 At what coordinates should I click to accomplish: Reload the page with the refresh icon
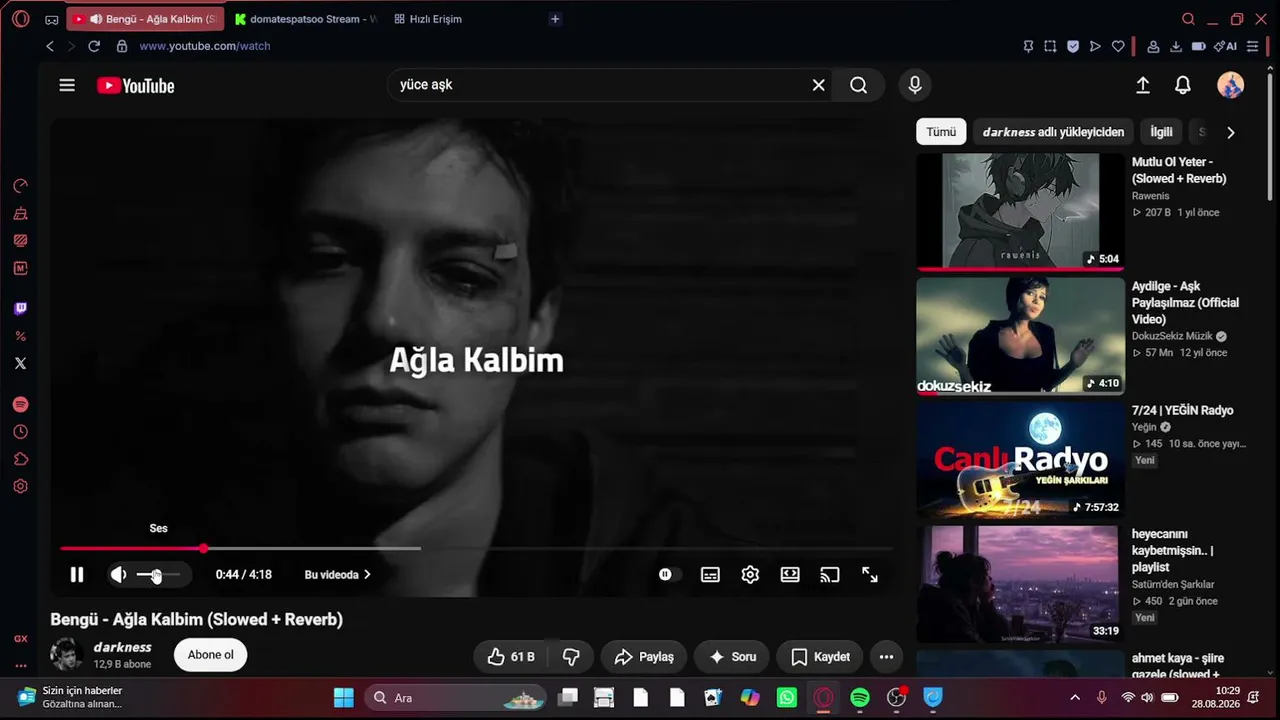pyautogui.click(x=94, y=46)
